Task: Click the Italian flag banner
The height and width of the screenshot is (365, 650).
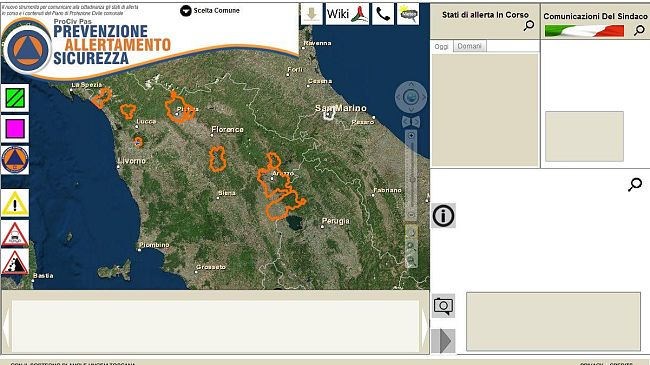Action: click(x=584, y=31)
